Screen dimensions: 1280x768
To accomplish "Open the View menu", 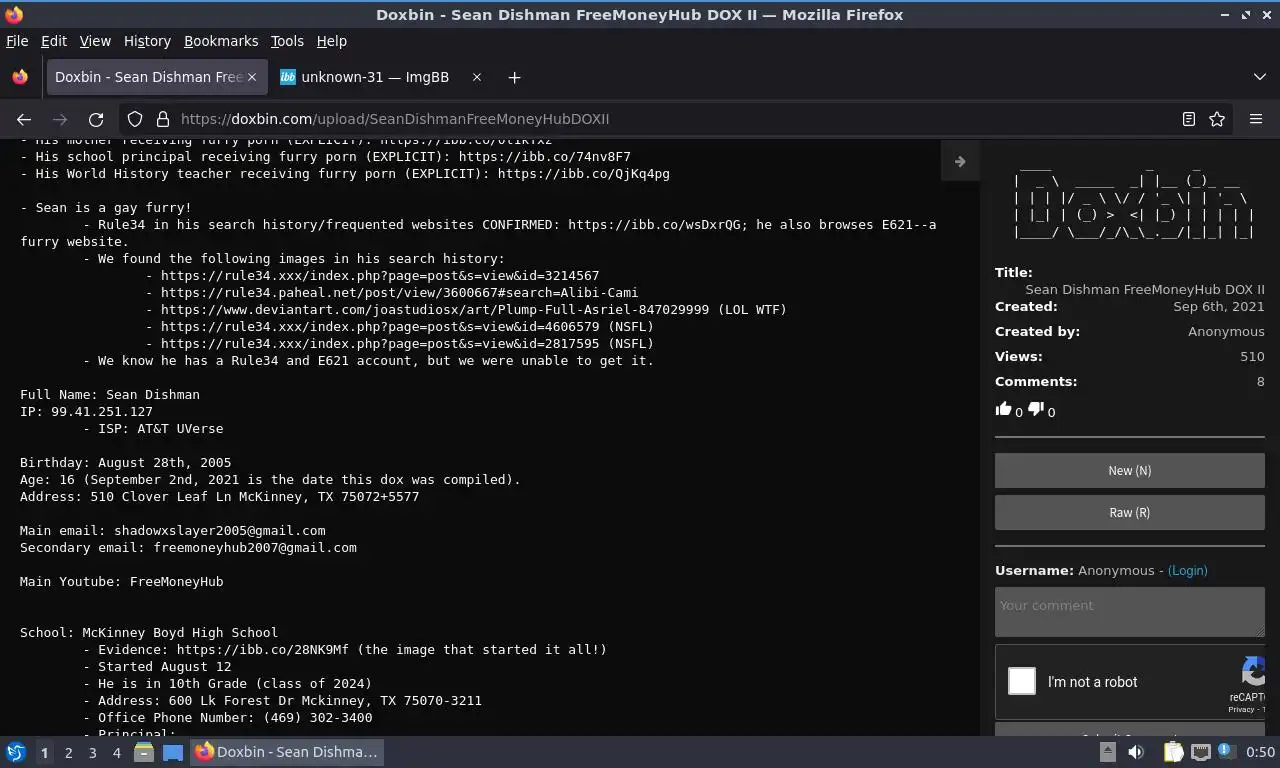I will (95, 41).
